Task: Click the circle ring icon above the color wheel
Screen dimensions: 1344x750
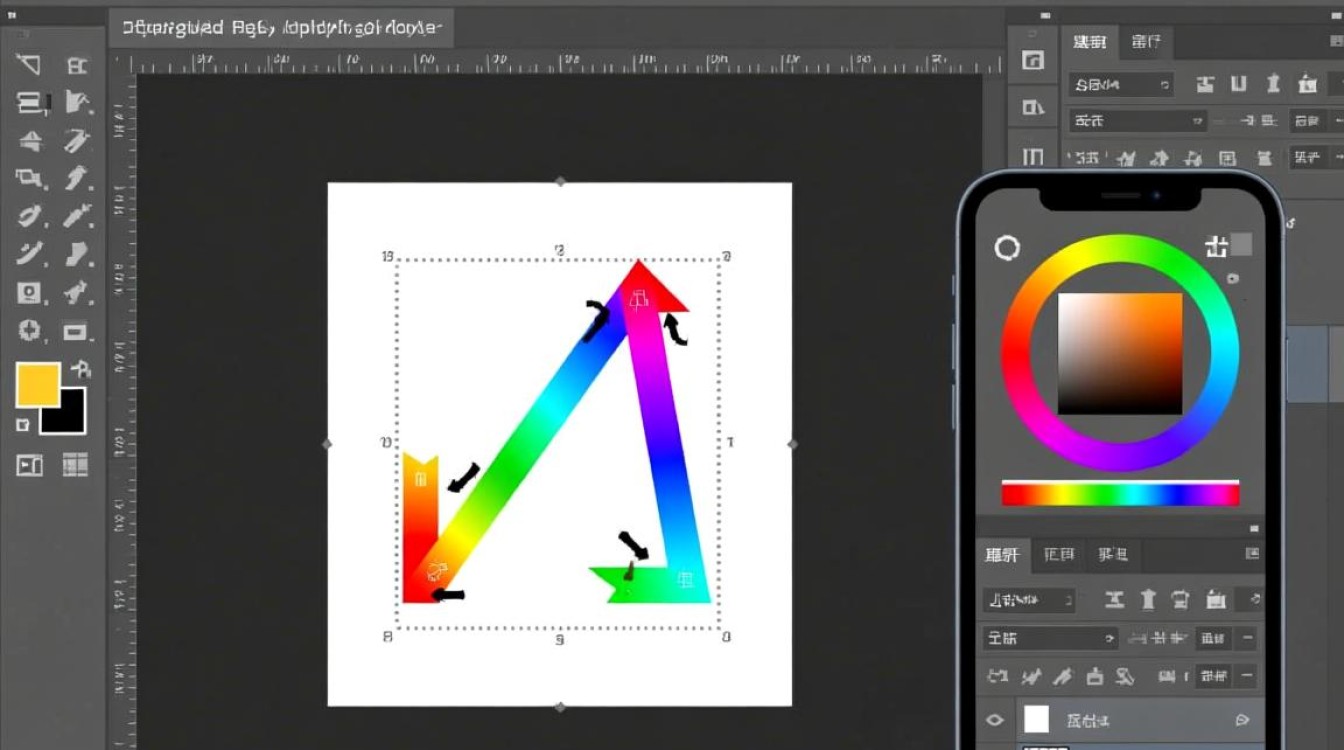Action: [x=1007, y=248]
